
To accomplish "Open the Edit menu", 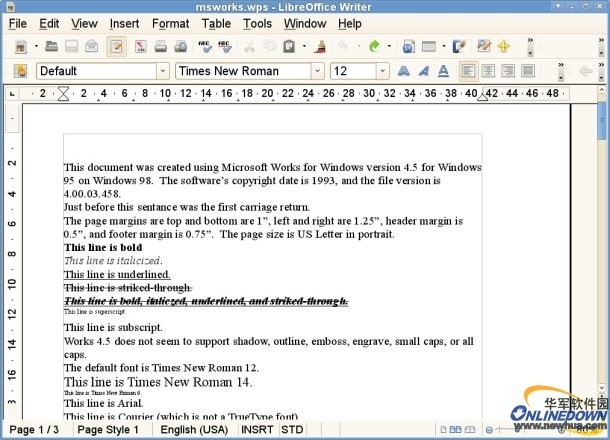I will coord(49,24).
